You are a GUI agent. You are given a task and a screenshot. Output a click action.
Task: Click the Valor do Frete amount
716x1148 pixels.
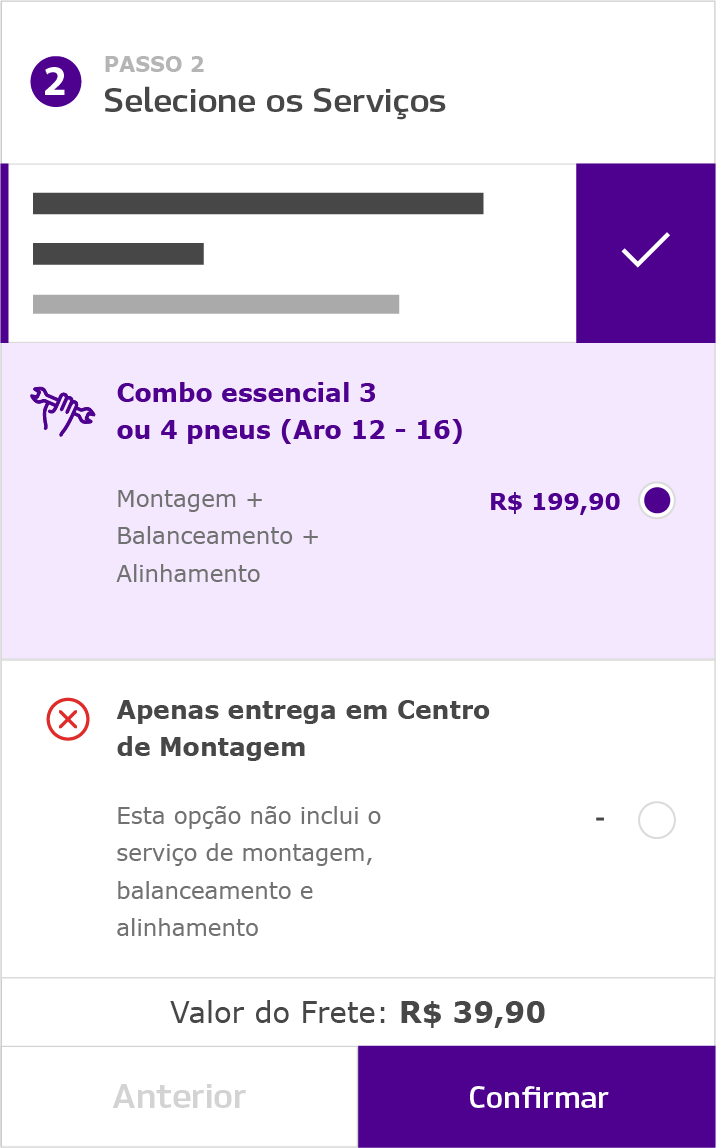point(473,1012)
